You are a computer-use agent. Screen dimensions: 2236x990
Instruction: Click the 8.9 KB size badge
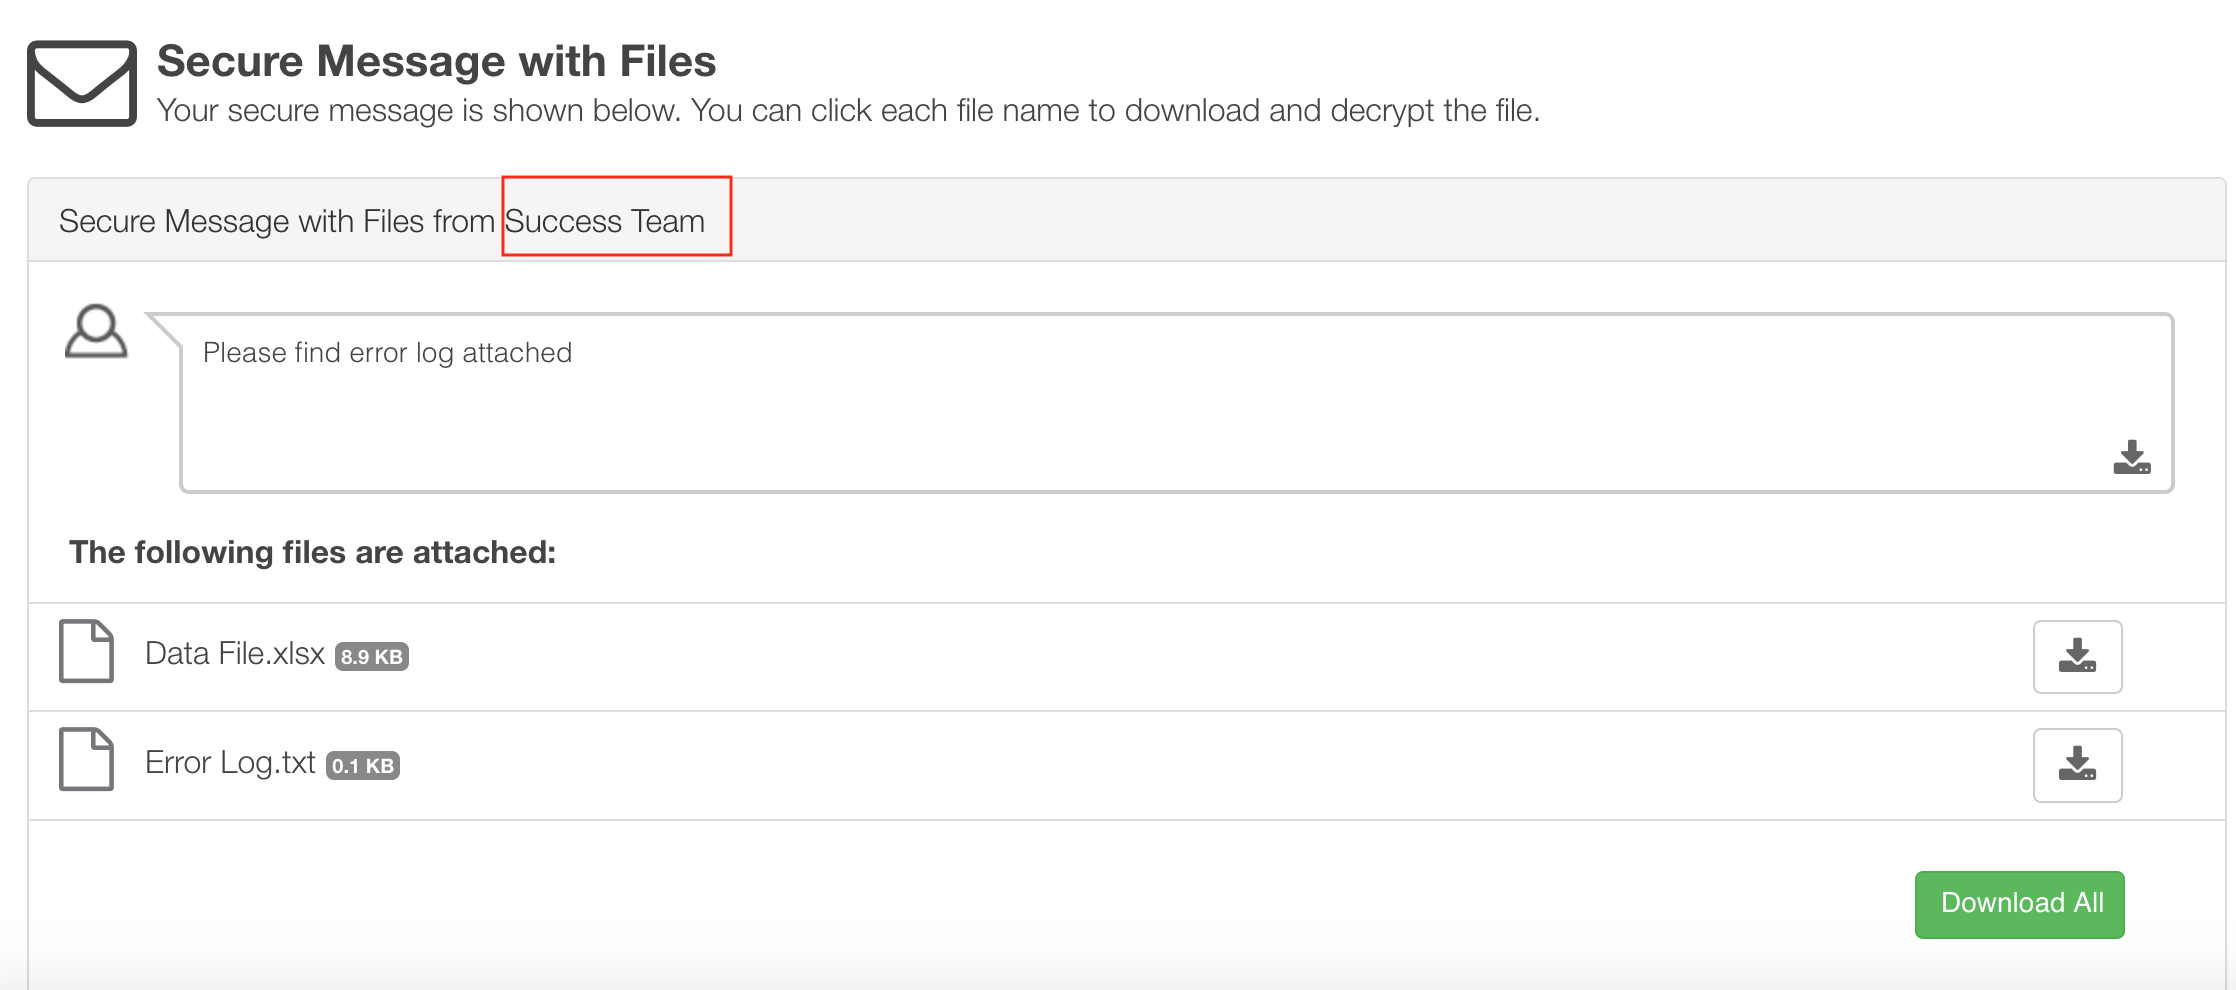click(x=372, y=657)
